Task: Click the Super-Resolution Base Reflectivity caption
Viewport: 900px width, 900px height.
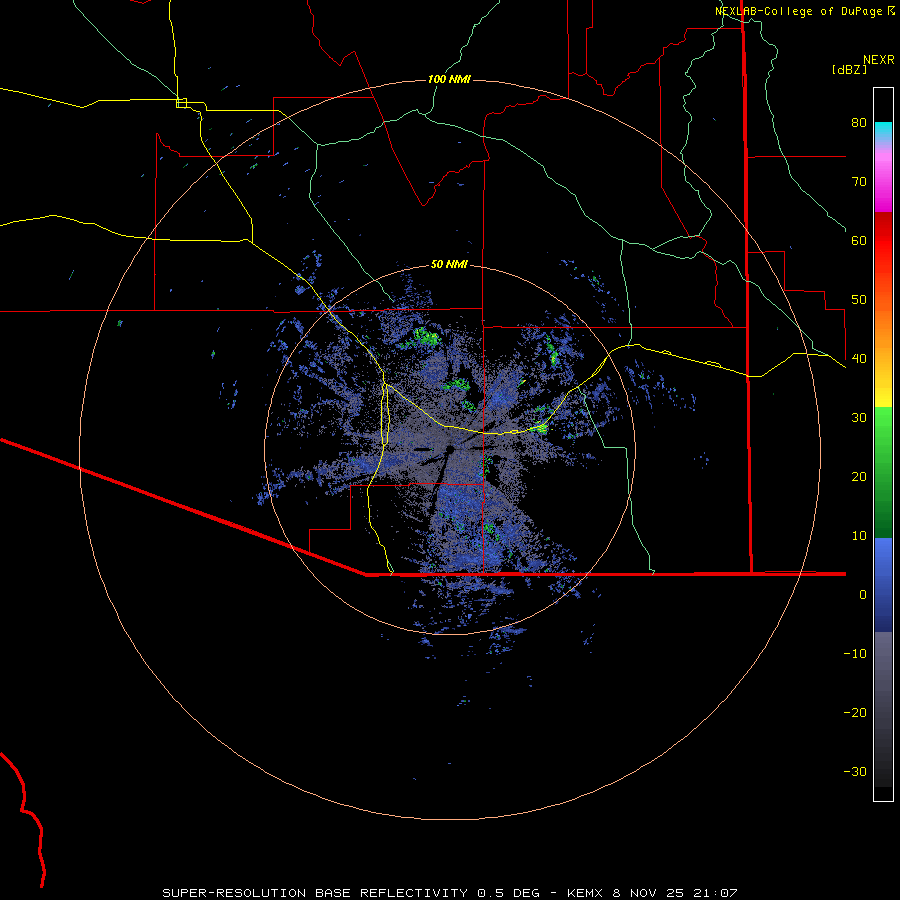Action: tap(351, 893)
